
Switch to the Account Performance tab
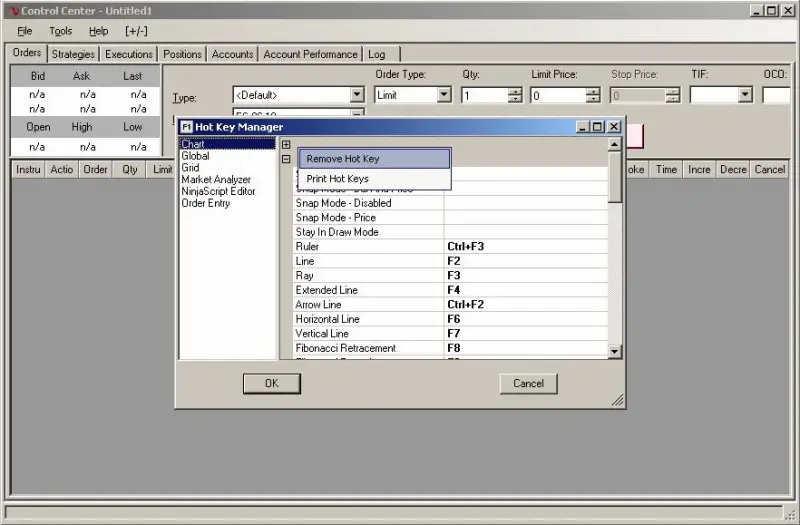[310, 54]
